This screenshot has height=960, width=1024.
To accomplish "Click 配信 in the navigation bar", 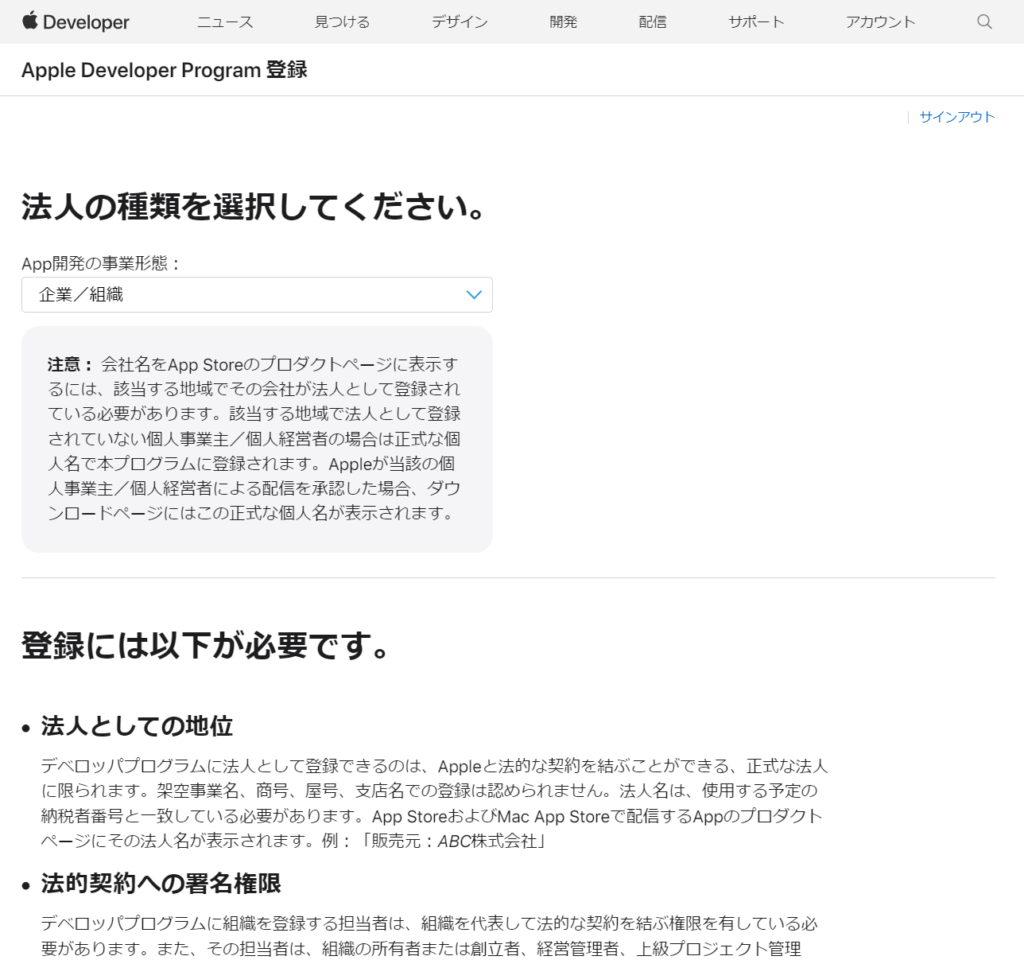I will tap(652, 22).
